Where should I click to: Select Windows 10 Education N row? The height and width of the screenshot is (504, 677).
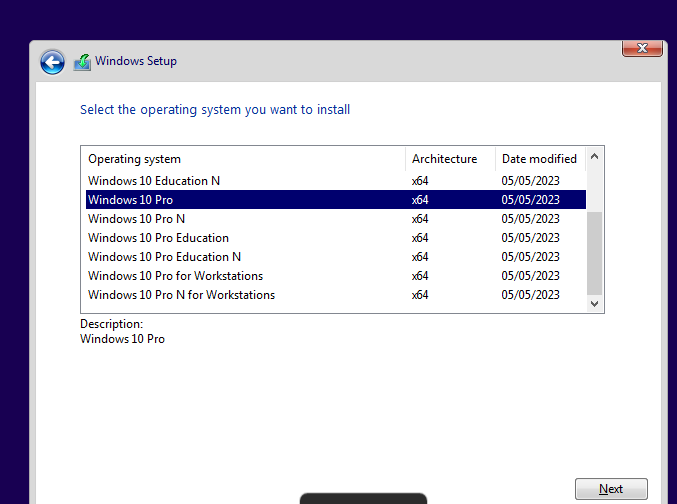(x=336, y=181)
